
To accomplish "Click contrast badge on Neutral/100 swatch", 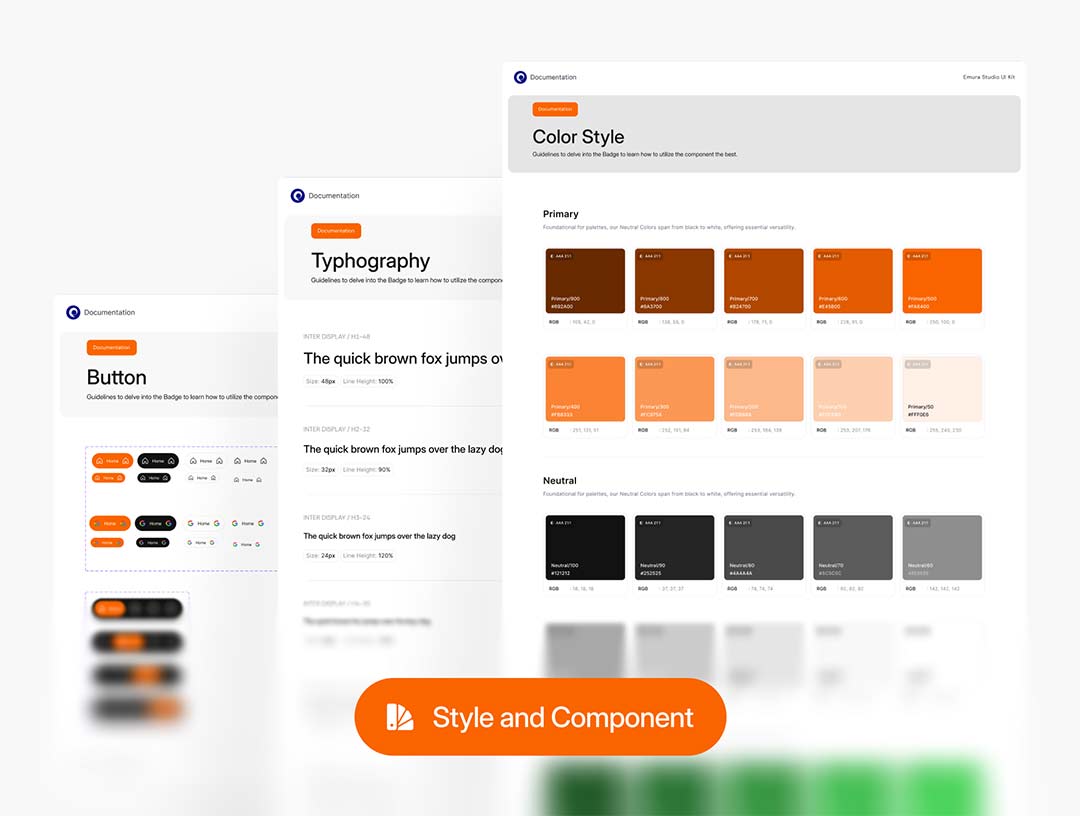I will tap(559, 523).
